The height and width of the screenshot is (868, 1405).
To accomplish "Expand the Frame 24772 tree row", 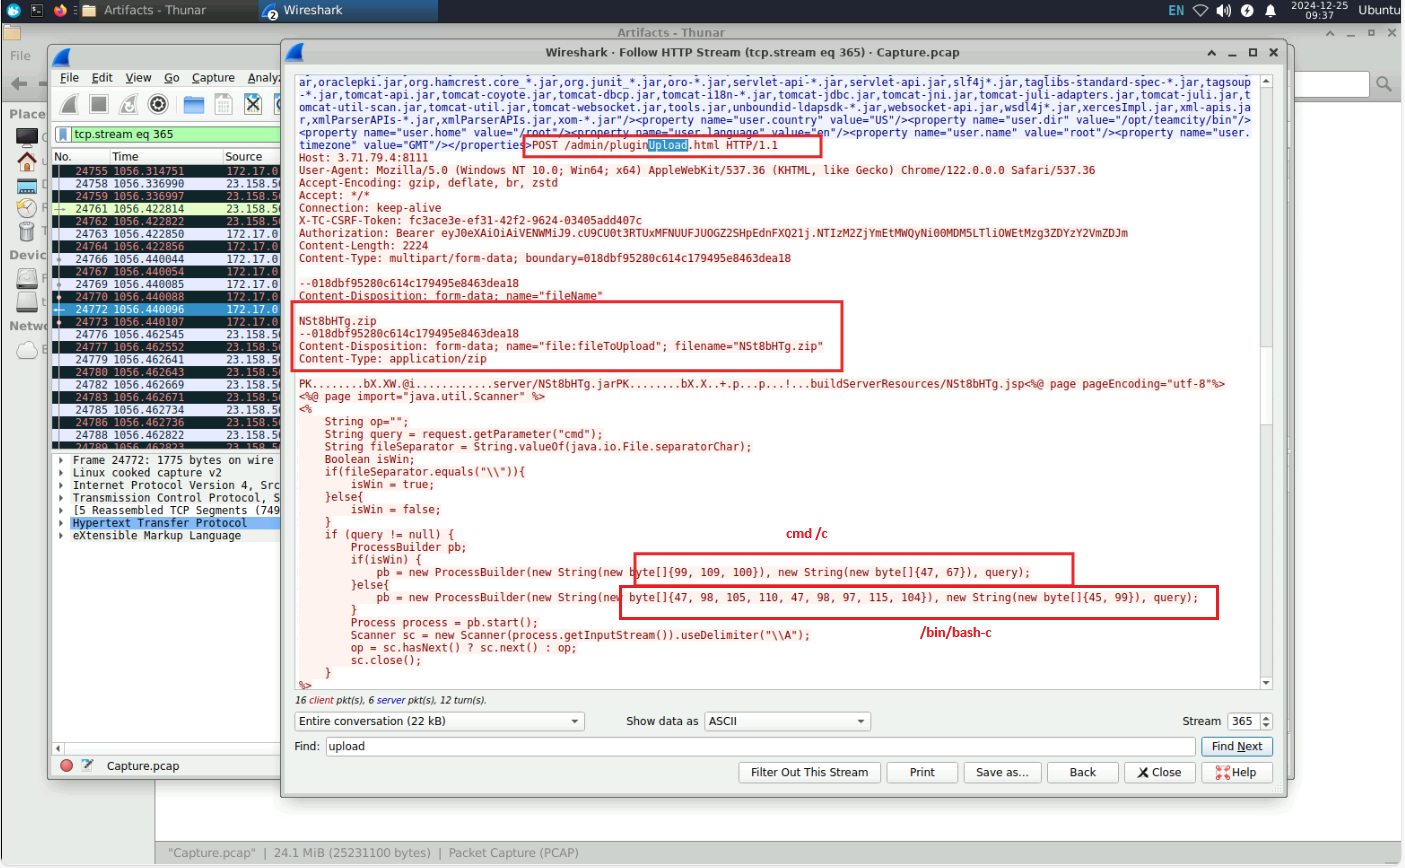I will pyautogui.click(x=62, y=460).
